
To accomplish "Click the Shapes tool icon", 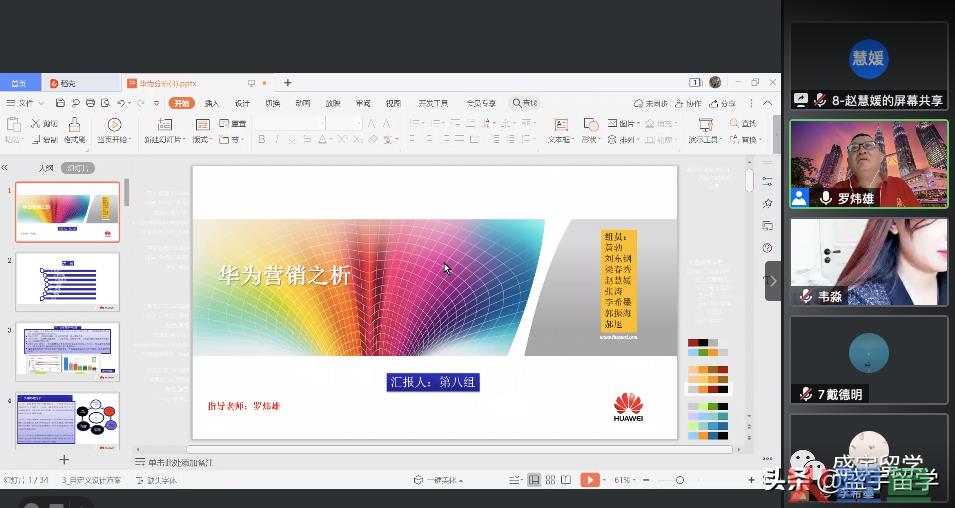I will coord(591,124).
